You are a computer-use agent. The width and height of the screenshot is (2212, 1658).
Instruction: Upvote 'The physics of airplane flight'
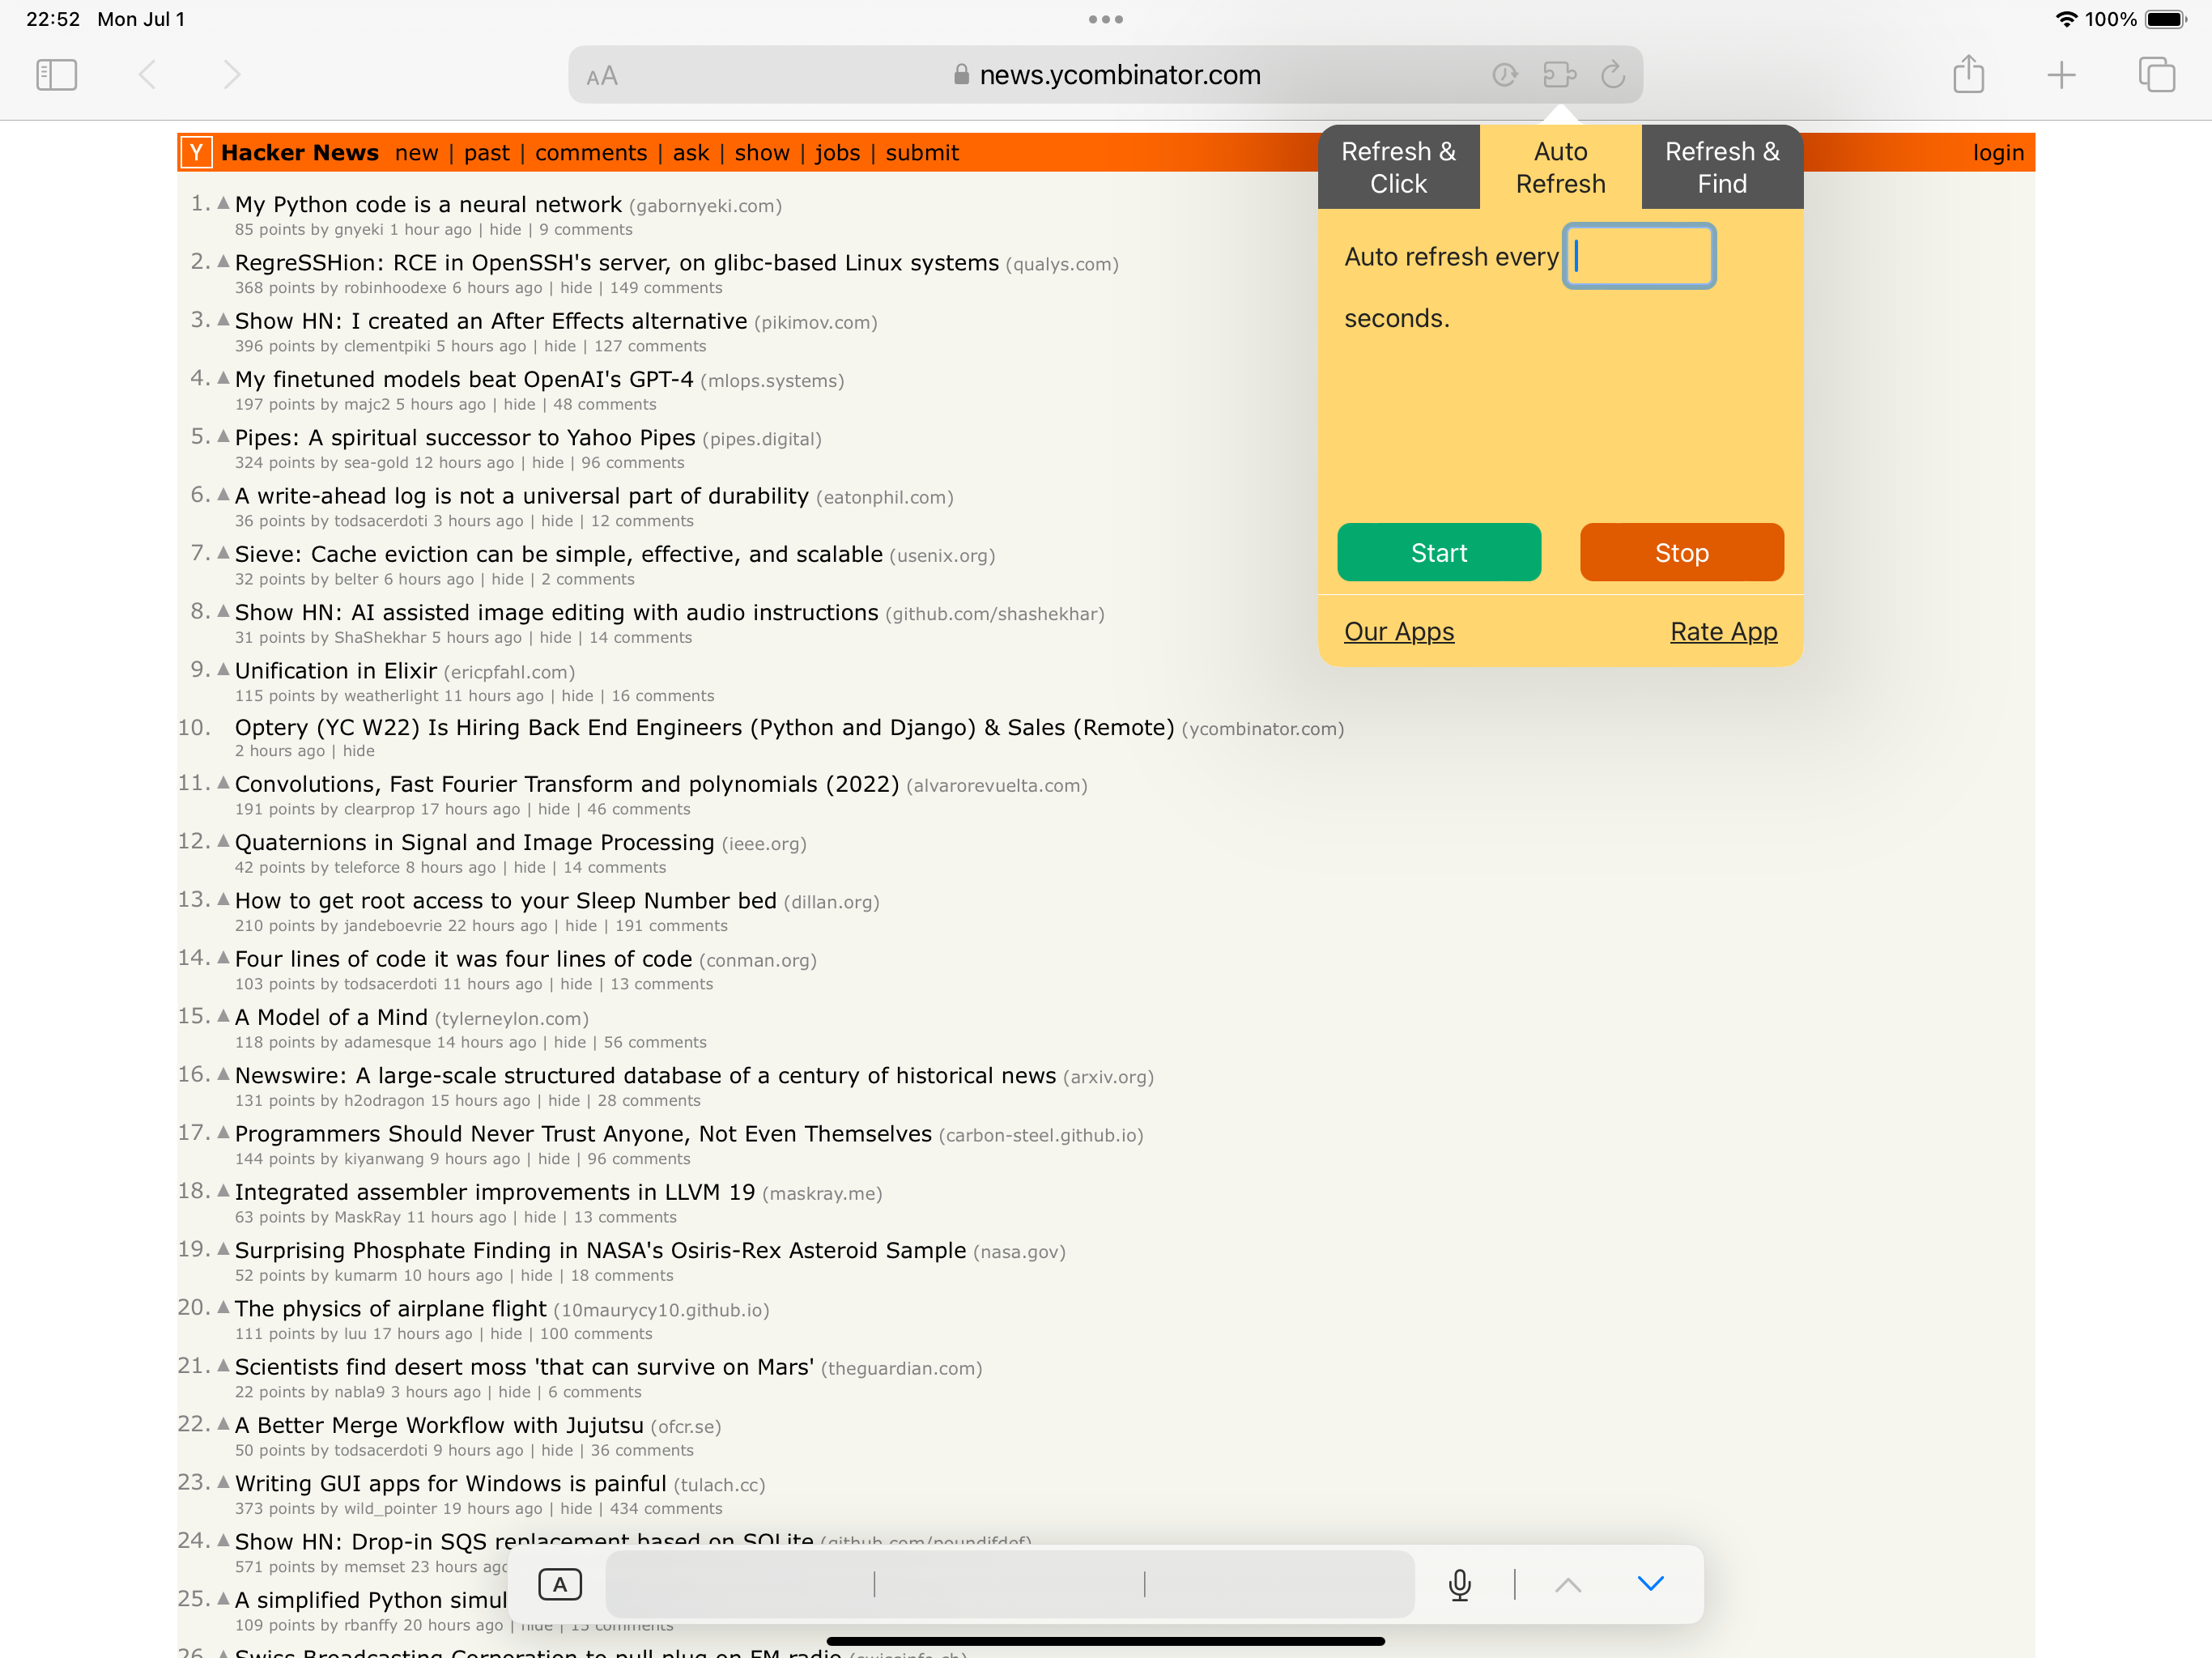(223, 1307)
